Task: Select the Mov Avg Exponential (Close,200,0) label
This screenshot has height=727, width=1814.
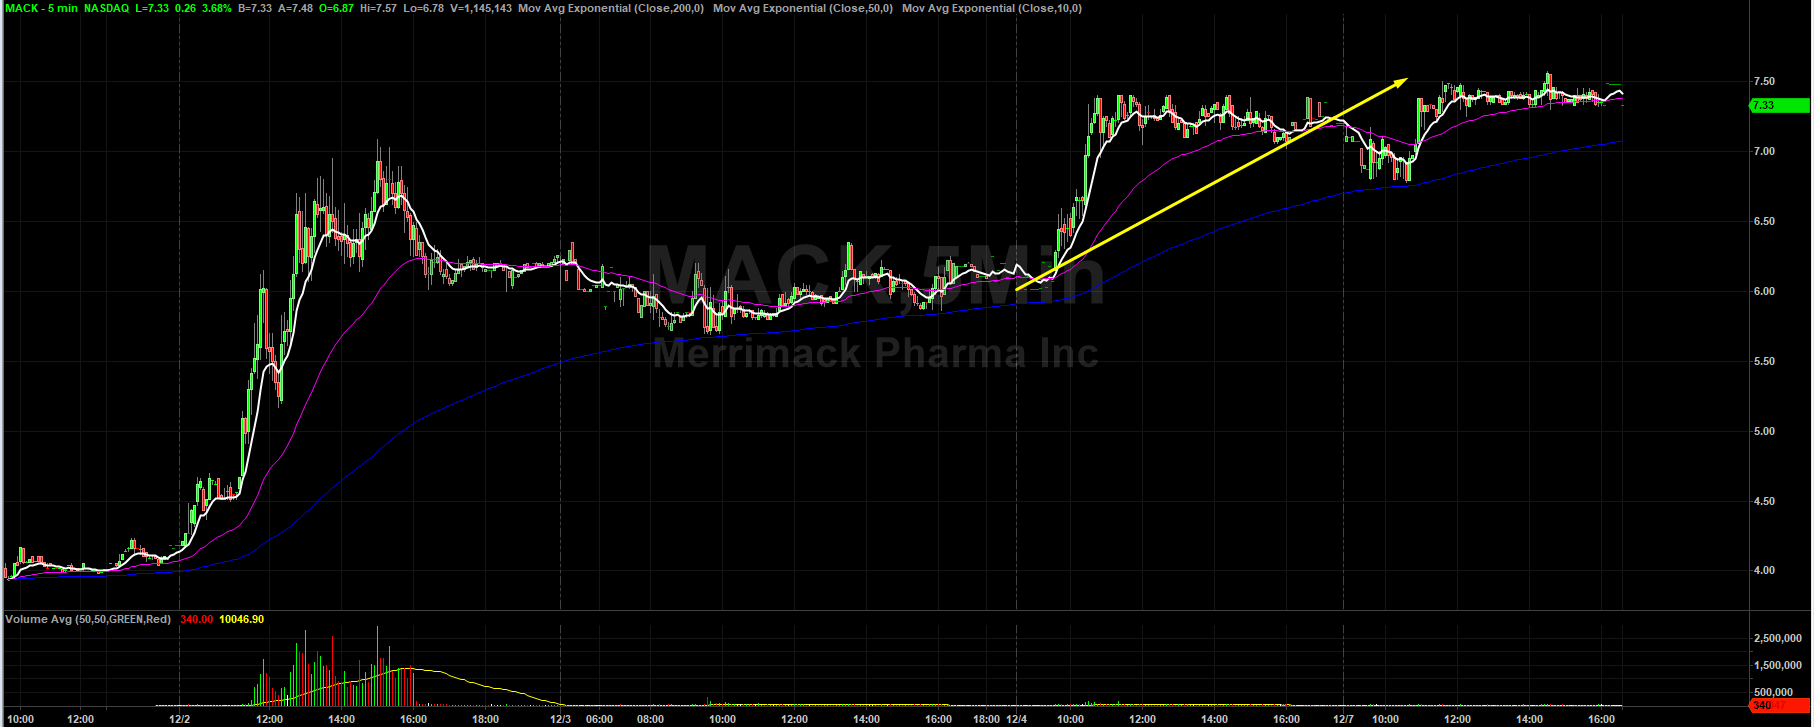Action: (610, 8)
